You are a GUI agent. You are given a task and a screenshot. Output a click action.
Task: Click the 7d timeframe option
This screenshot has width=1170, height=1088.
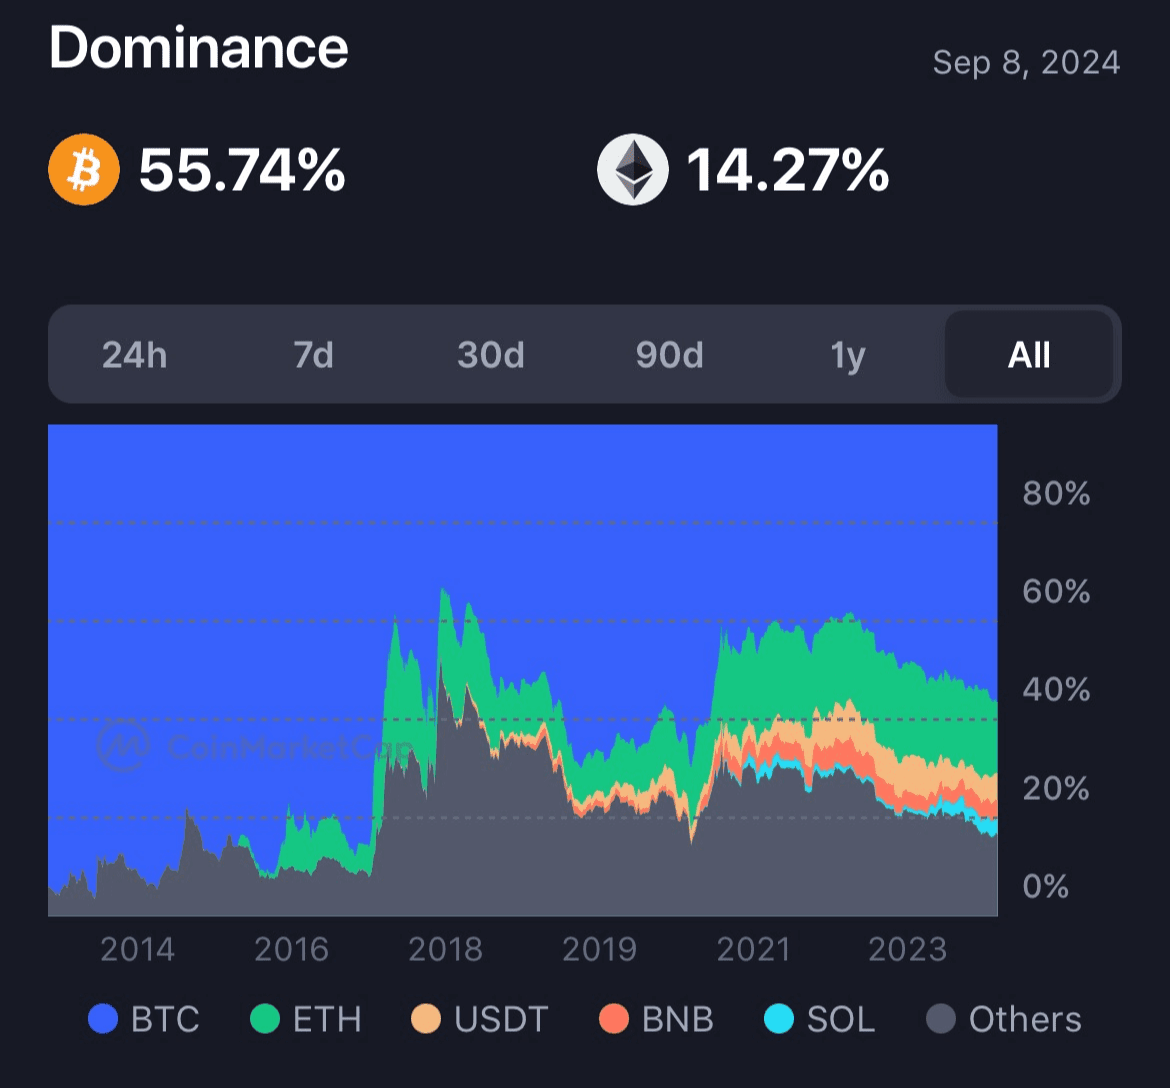[x=312, y=355]
